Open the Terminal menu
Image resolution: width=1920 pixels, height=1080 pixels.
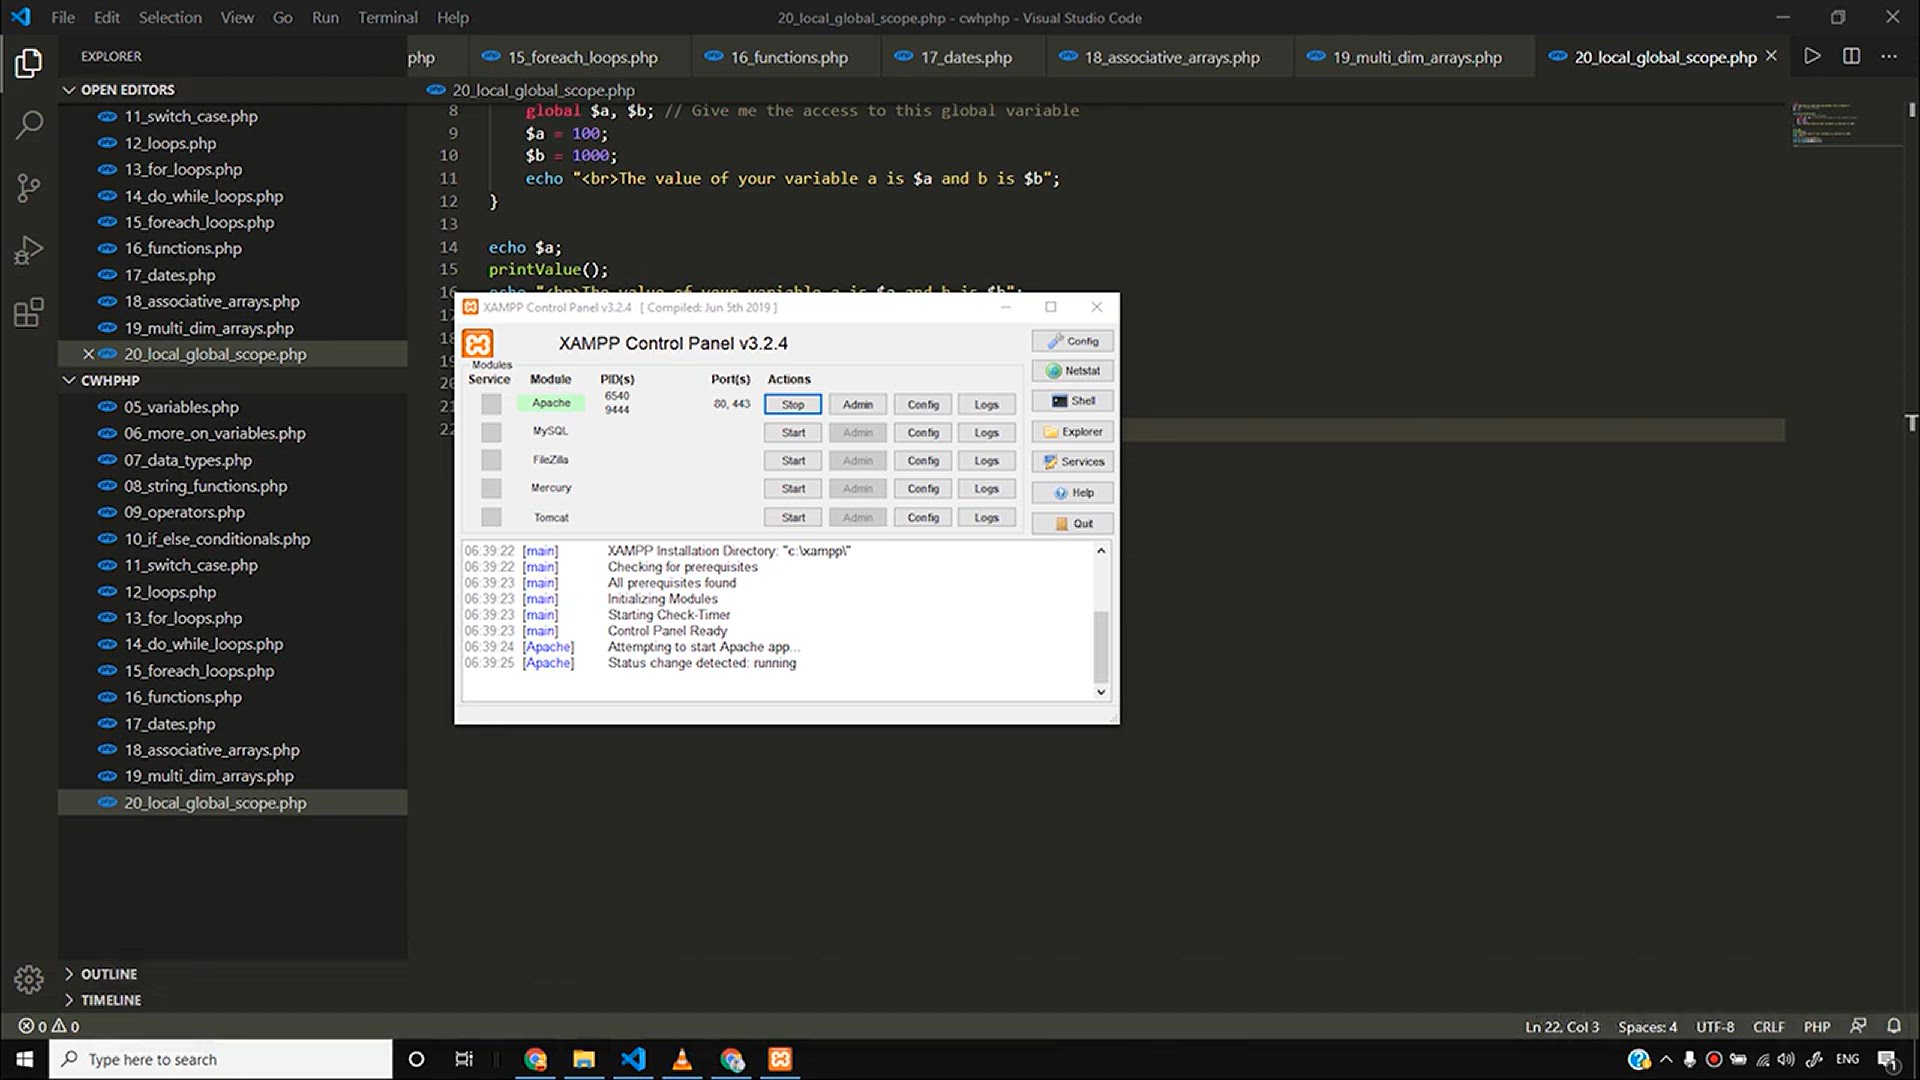388,17
